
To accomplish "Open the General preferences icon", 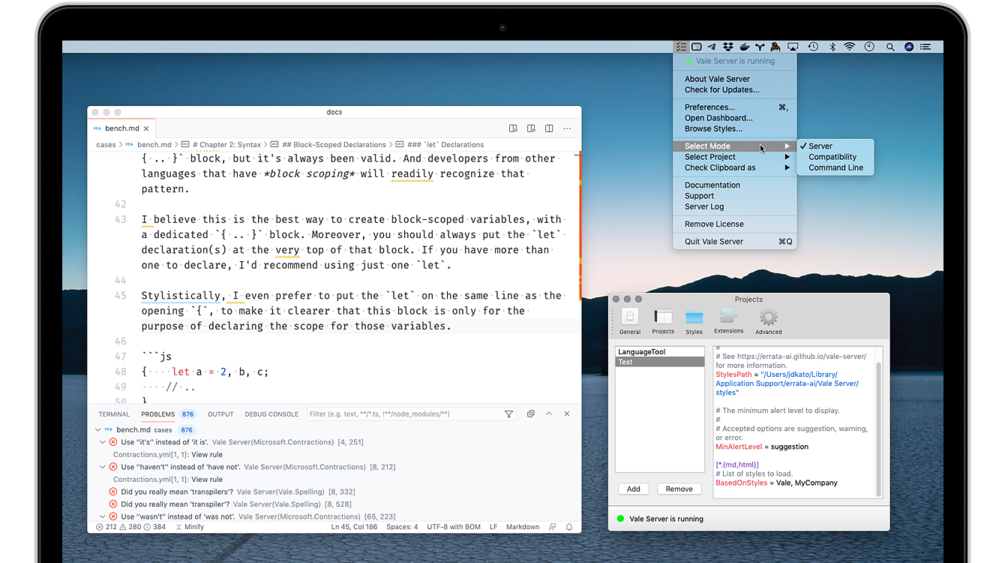I will coord(629,321).
